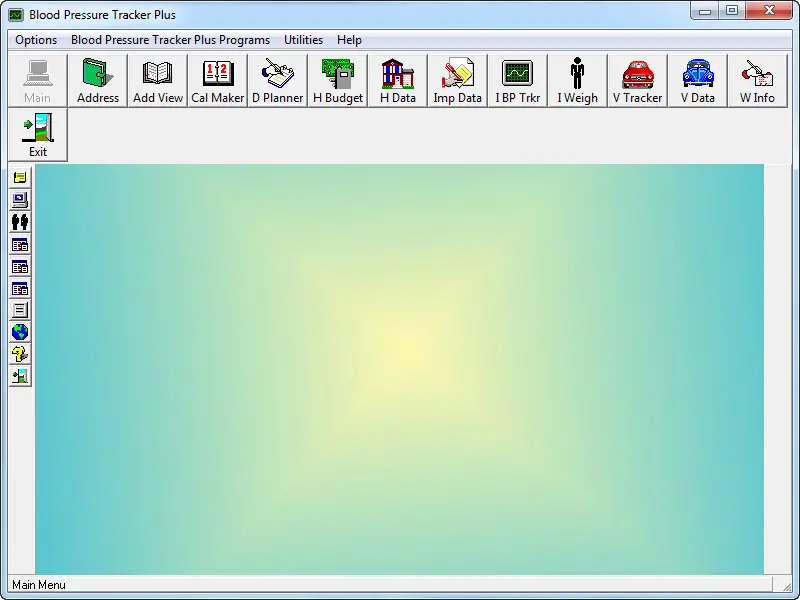Click the application icon in title bar
The width and height of the screenshot is (800, 600).
click(x=16, y=15)
